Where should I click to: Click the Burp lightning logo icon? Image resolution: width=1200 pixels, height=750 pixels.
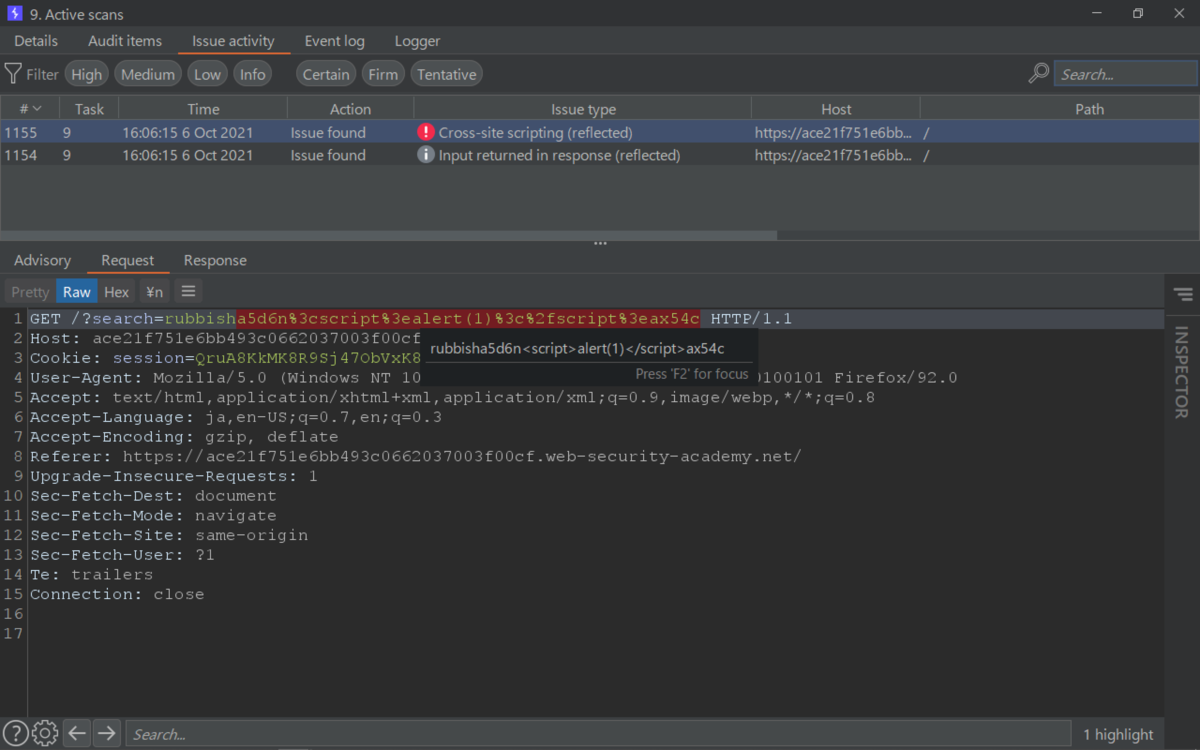(14, 14)
